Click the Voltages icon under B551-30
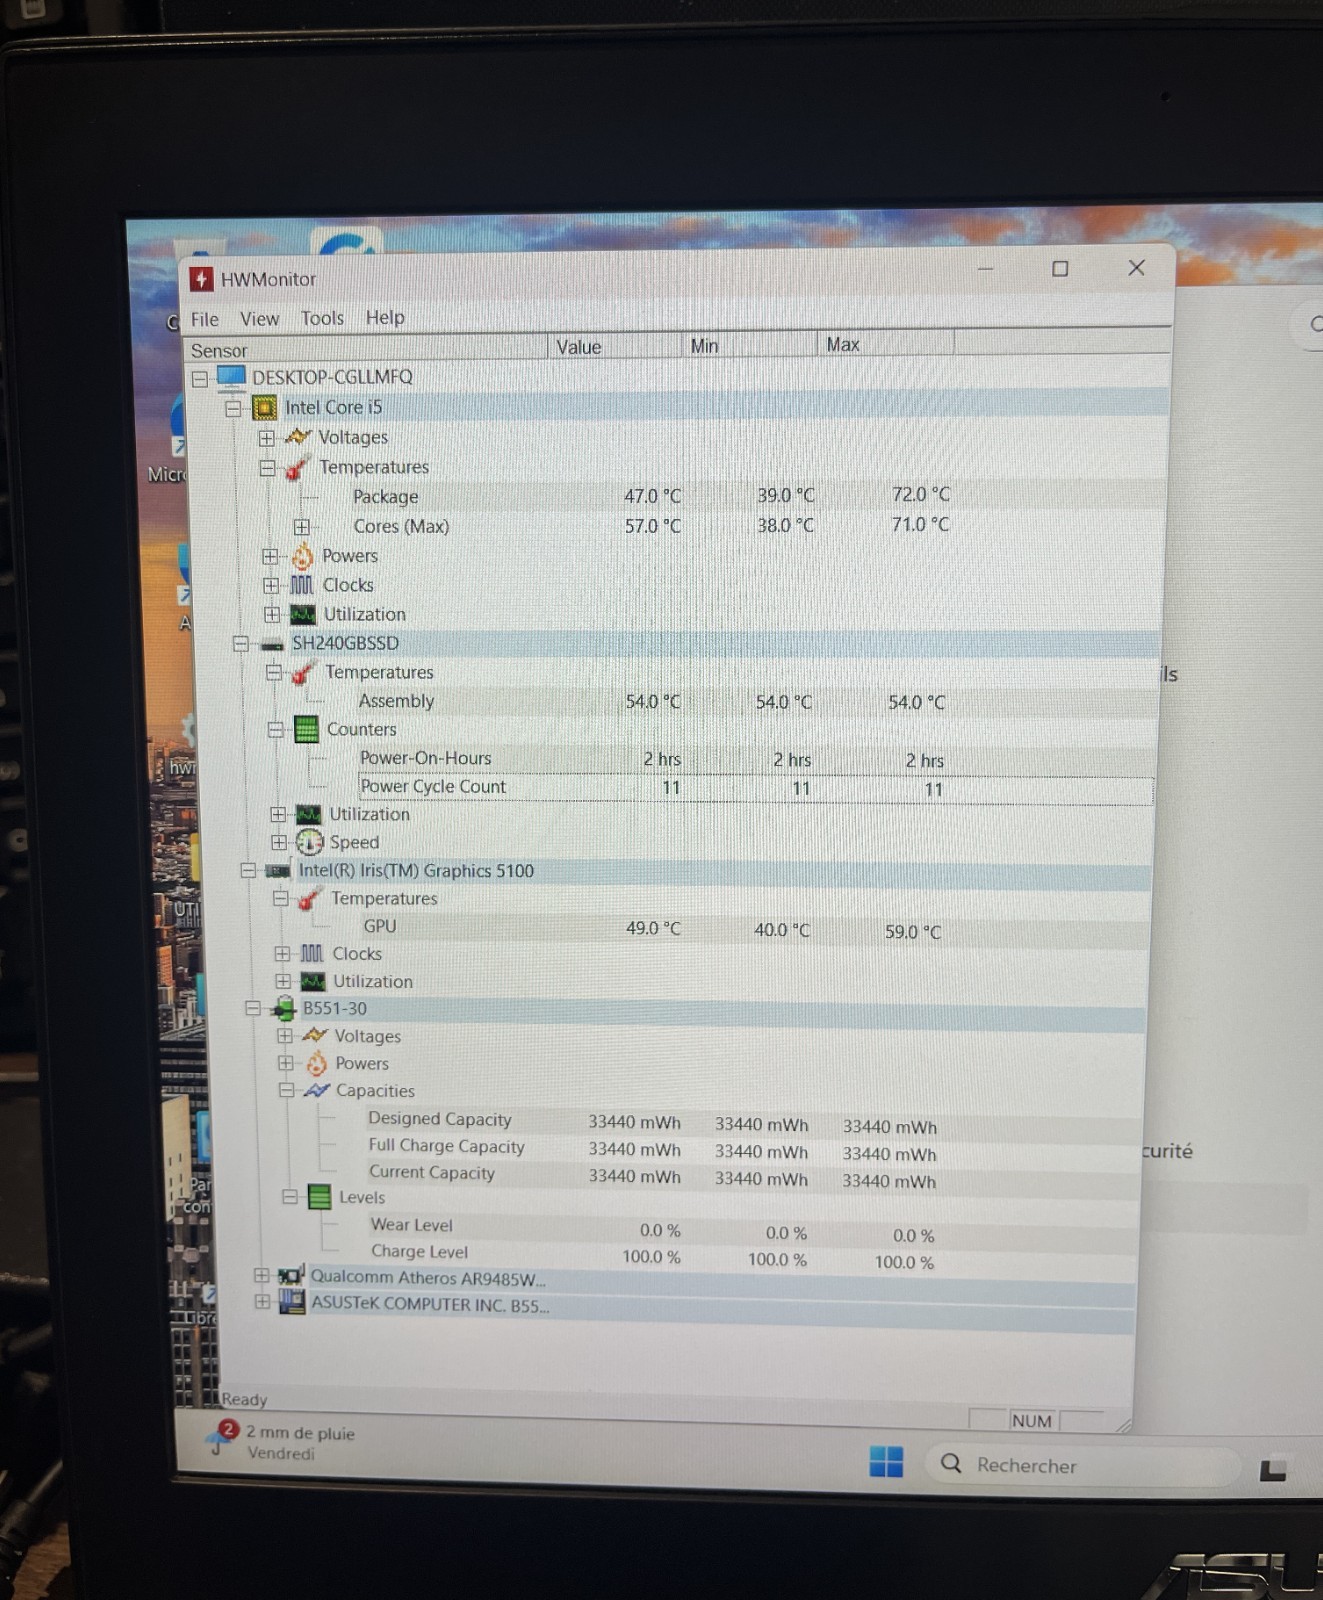This screenshot has height=1600, width=1323. (x=315, y=1036)
